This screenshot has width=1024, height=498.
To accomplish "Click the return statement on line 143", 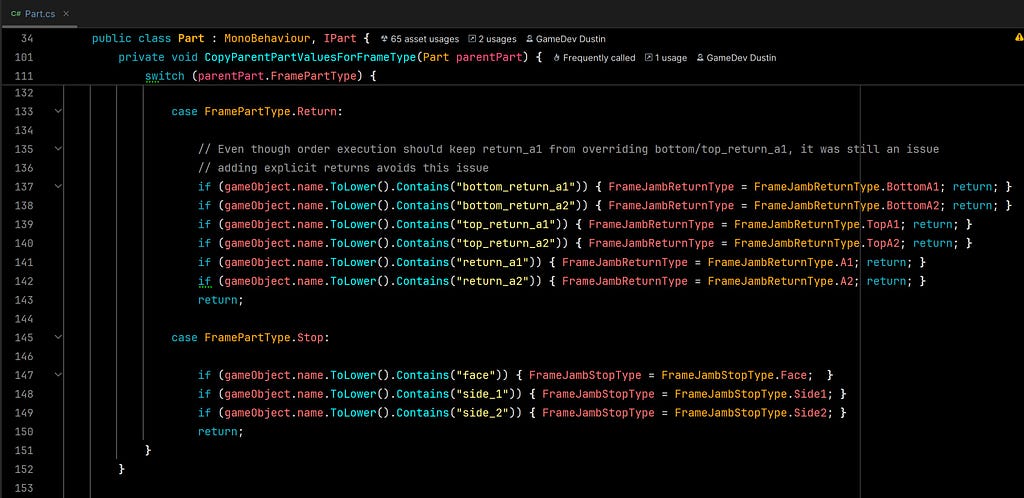I will [221, 300].
